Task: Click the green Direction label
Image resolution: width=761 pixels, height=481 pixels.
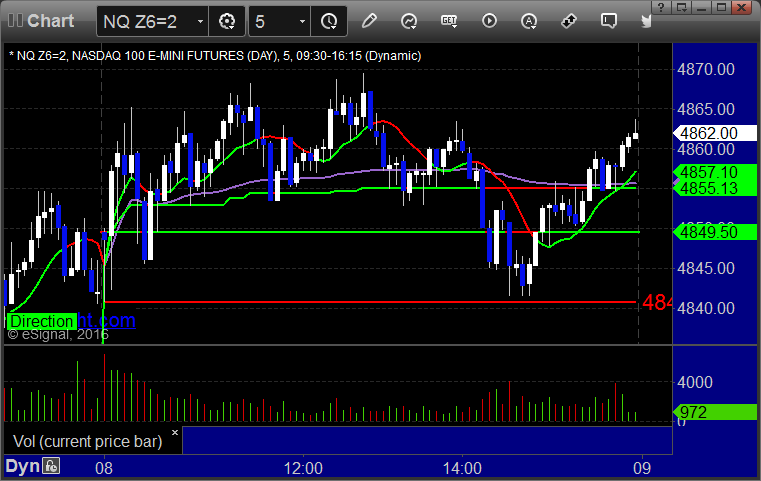Action: 42,321
